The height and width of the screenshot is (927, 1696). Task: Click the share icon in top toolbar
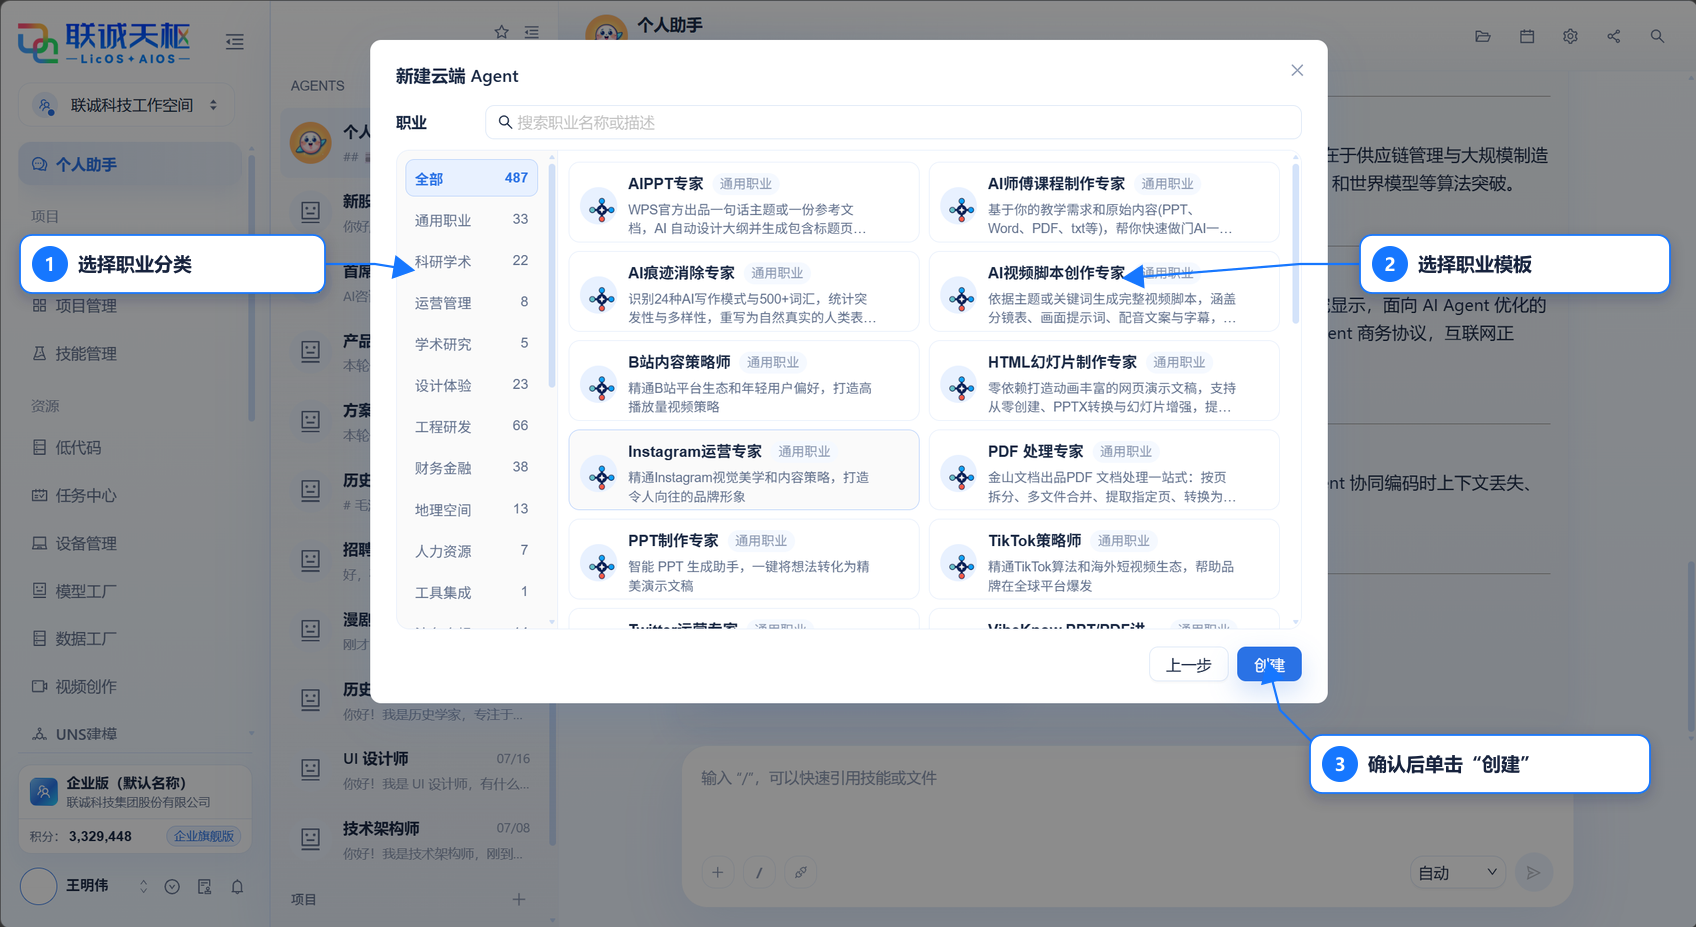[x=1614, y=37]
